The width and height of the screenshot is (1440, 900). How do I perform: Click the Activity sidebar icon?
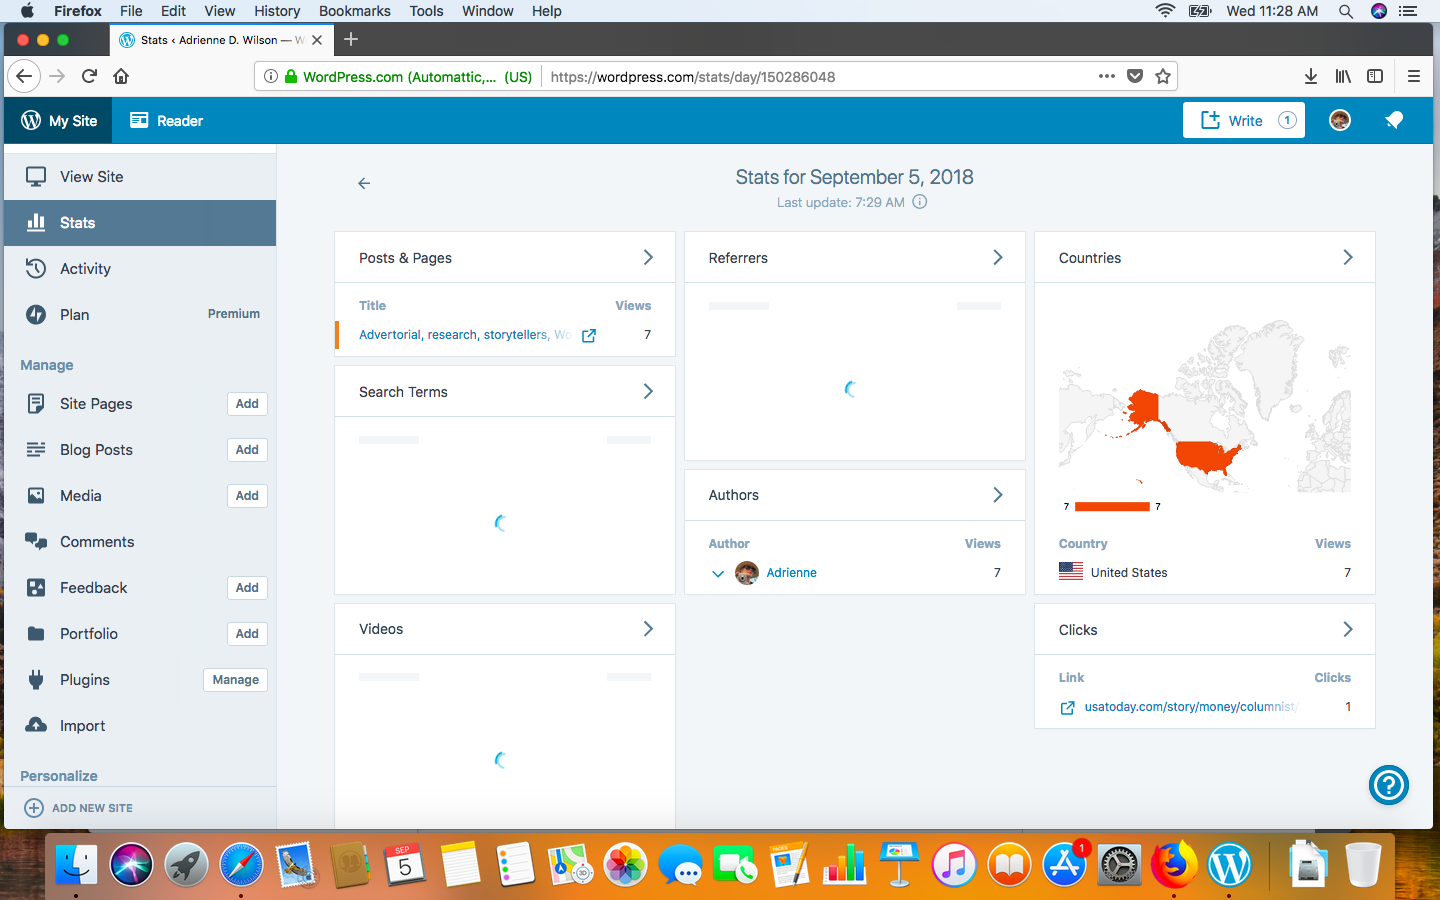(36, 268)
